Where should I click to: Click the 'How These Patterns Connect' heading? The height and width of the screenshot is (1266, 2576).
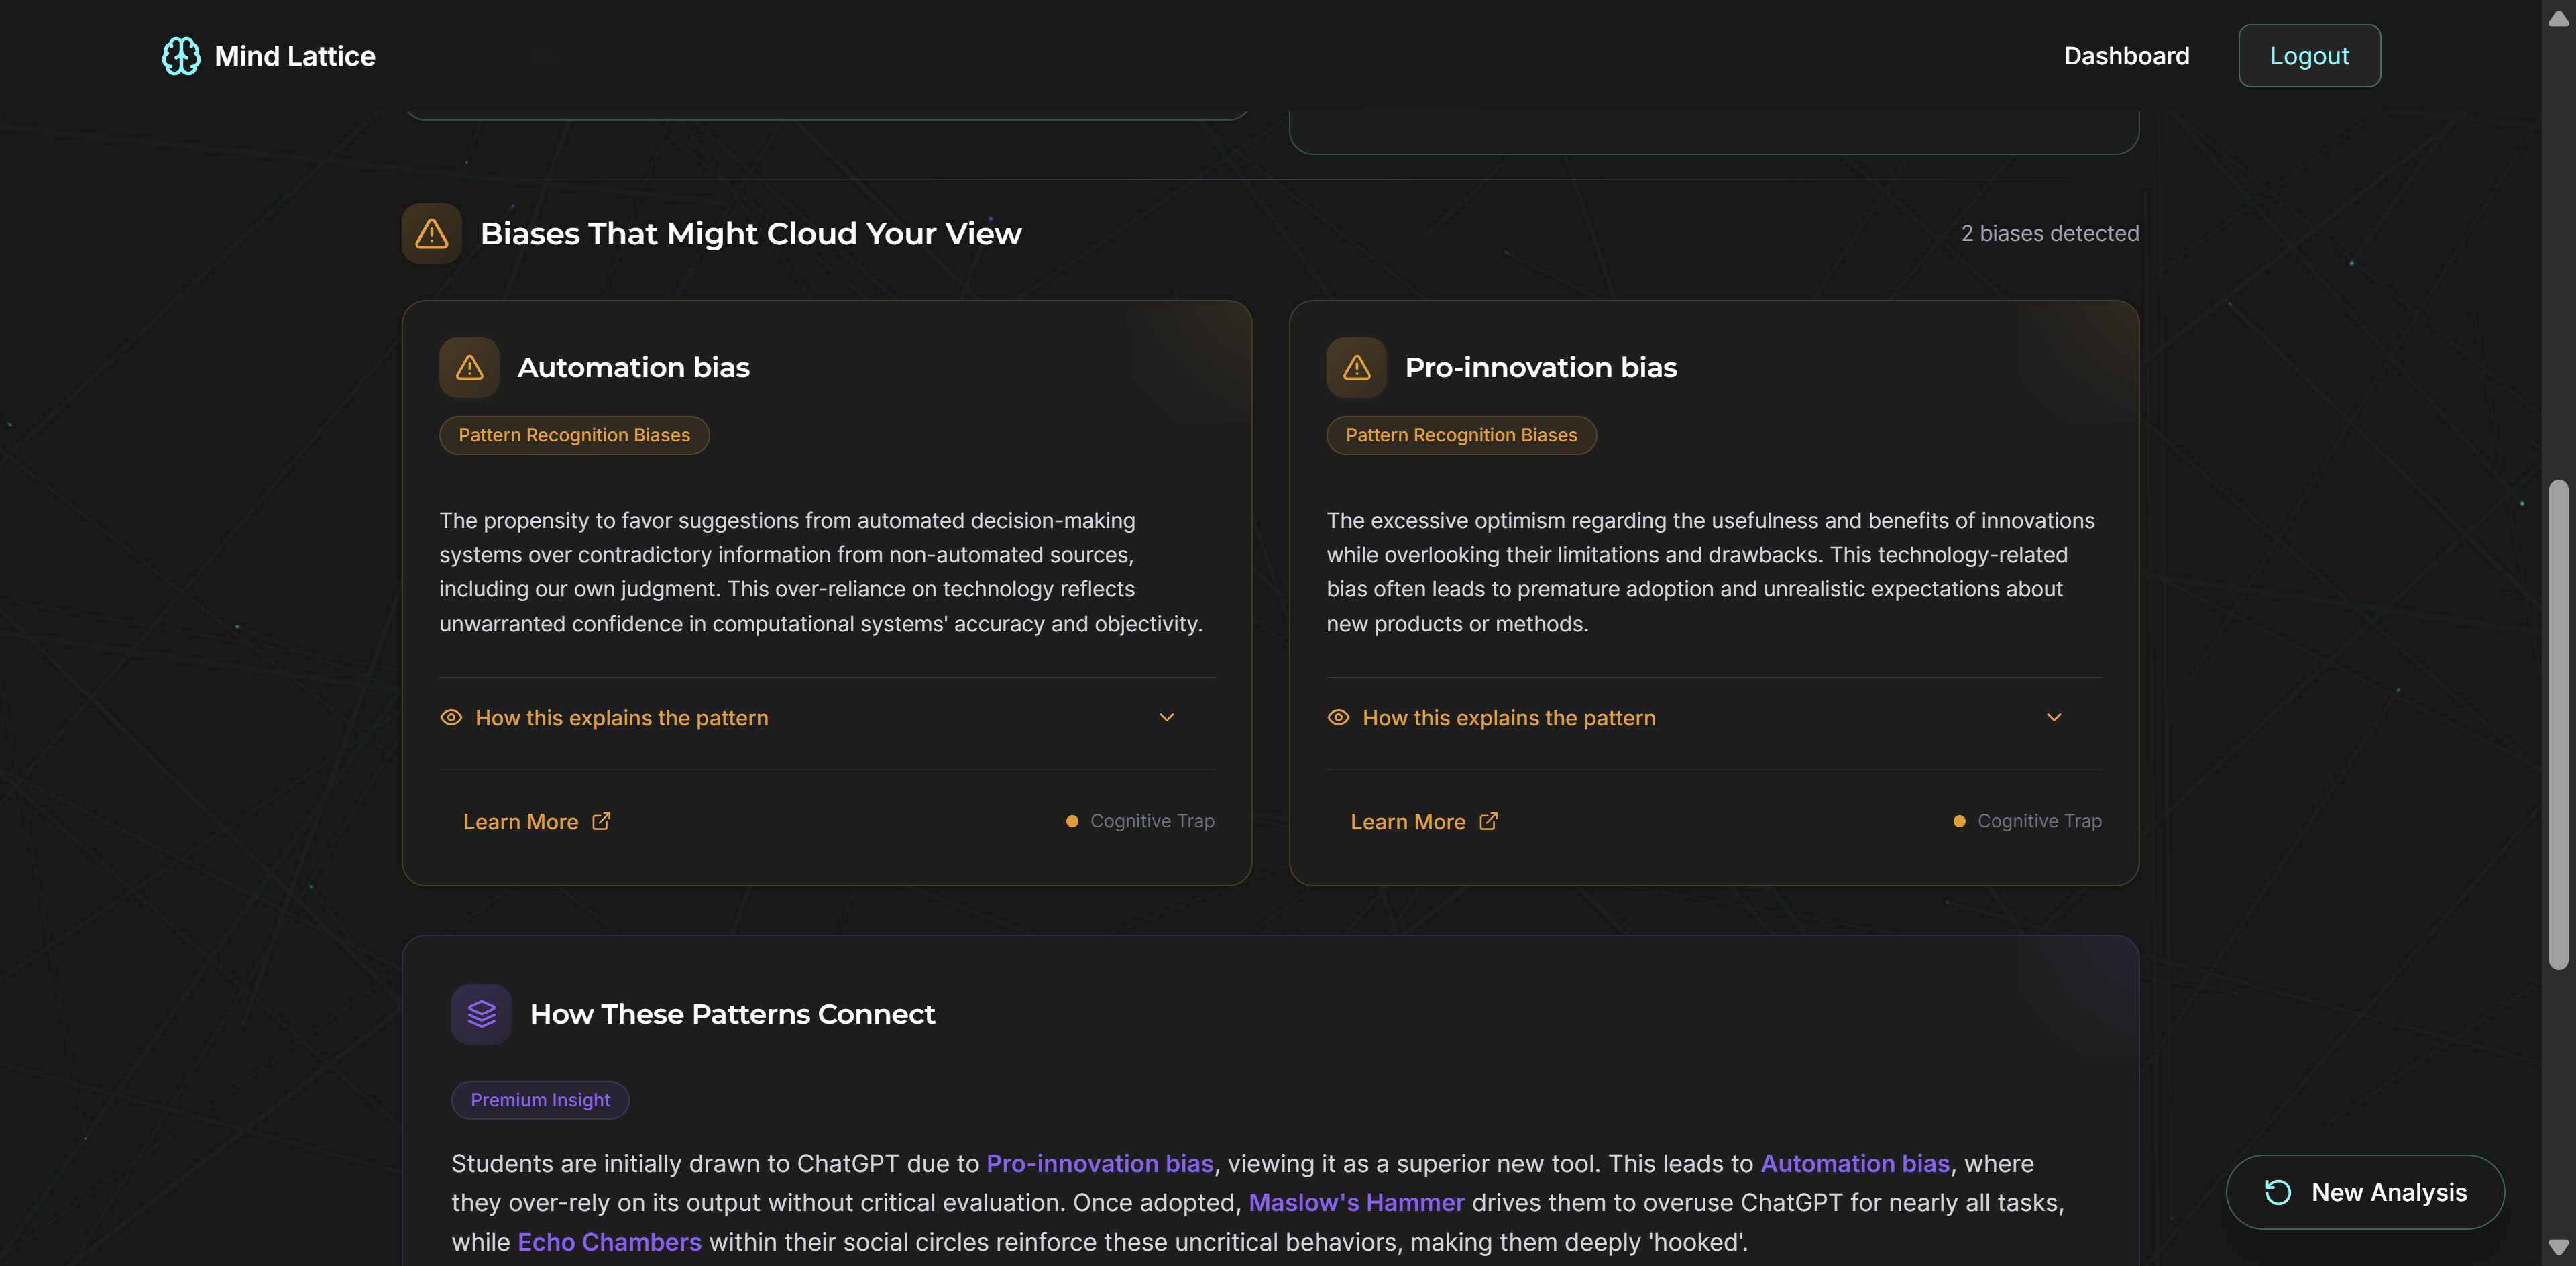[x=732, y=1014]
